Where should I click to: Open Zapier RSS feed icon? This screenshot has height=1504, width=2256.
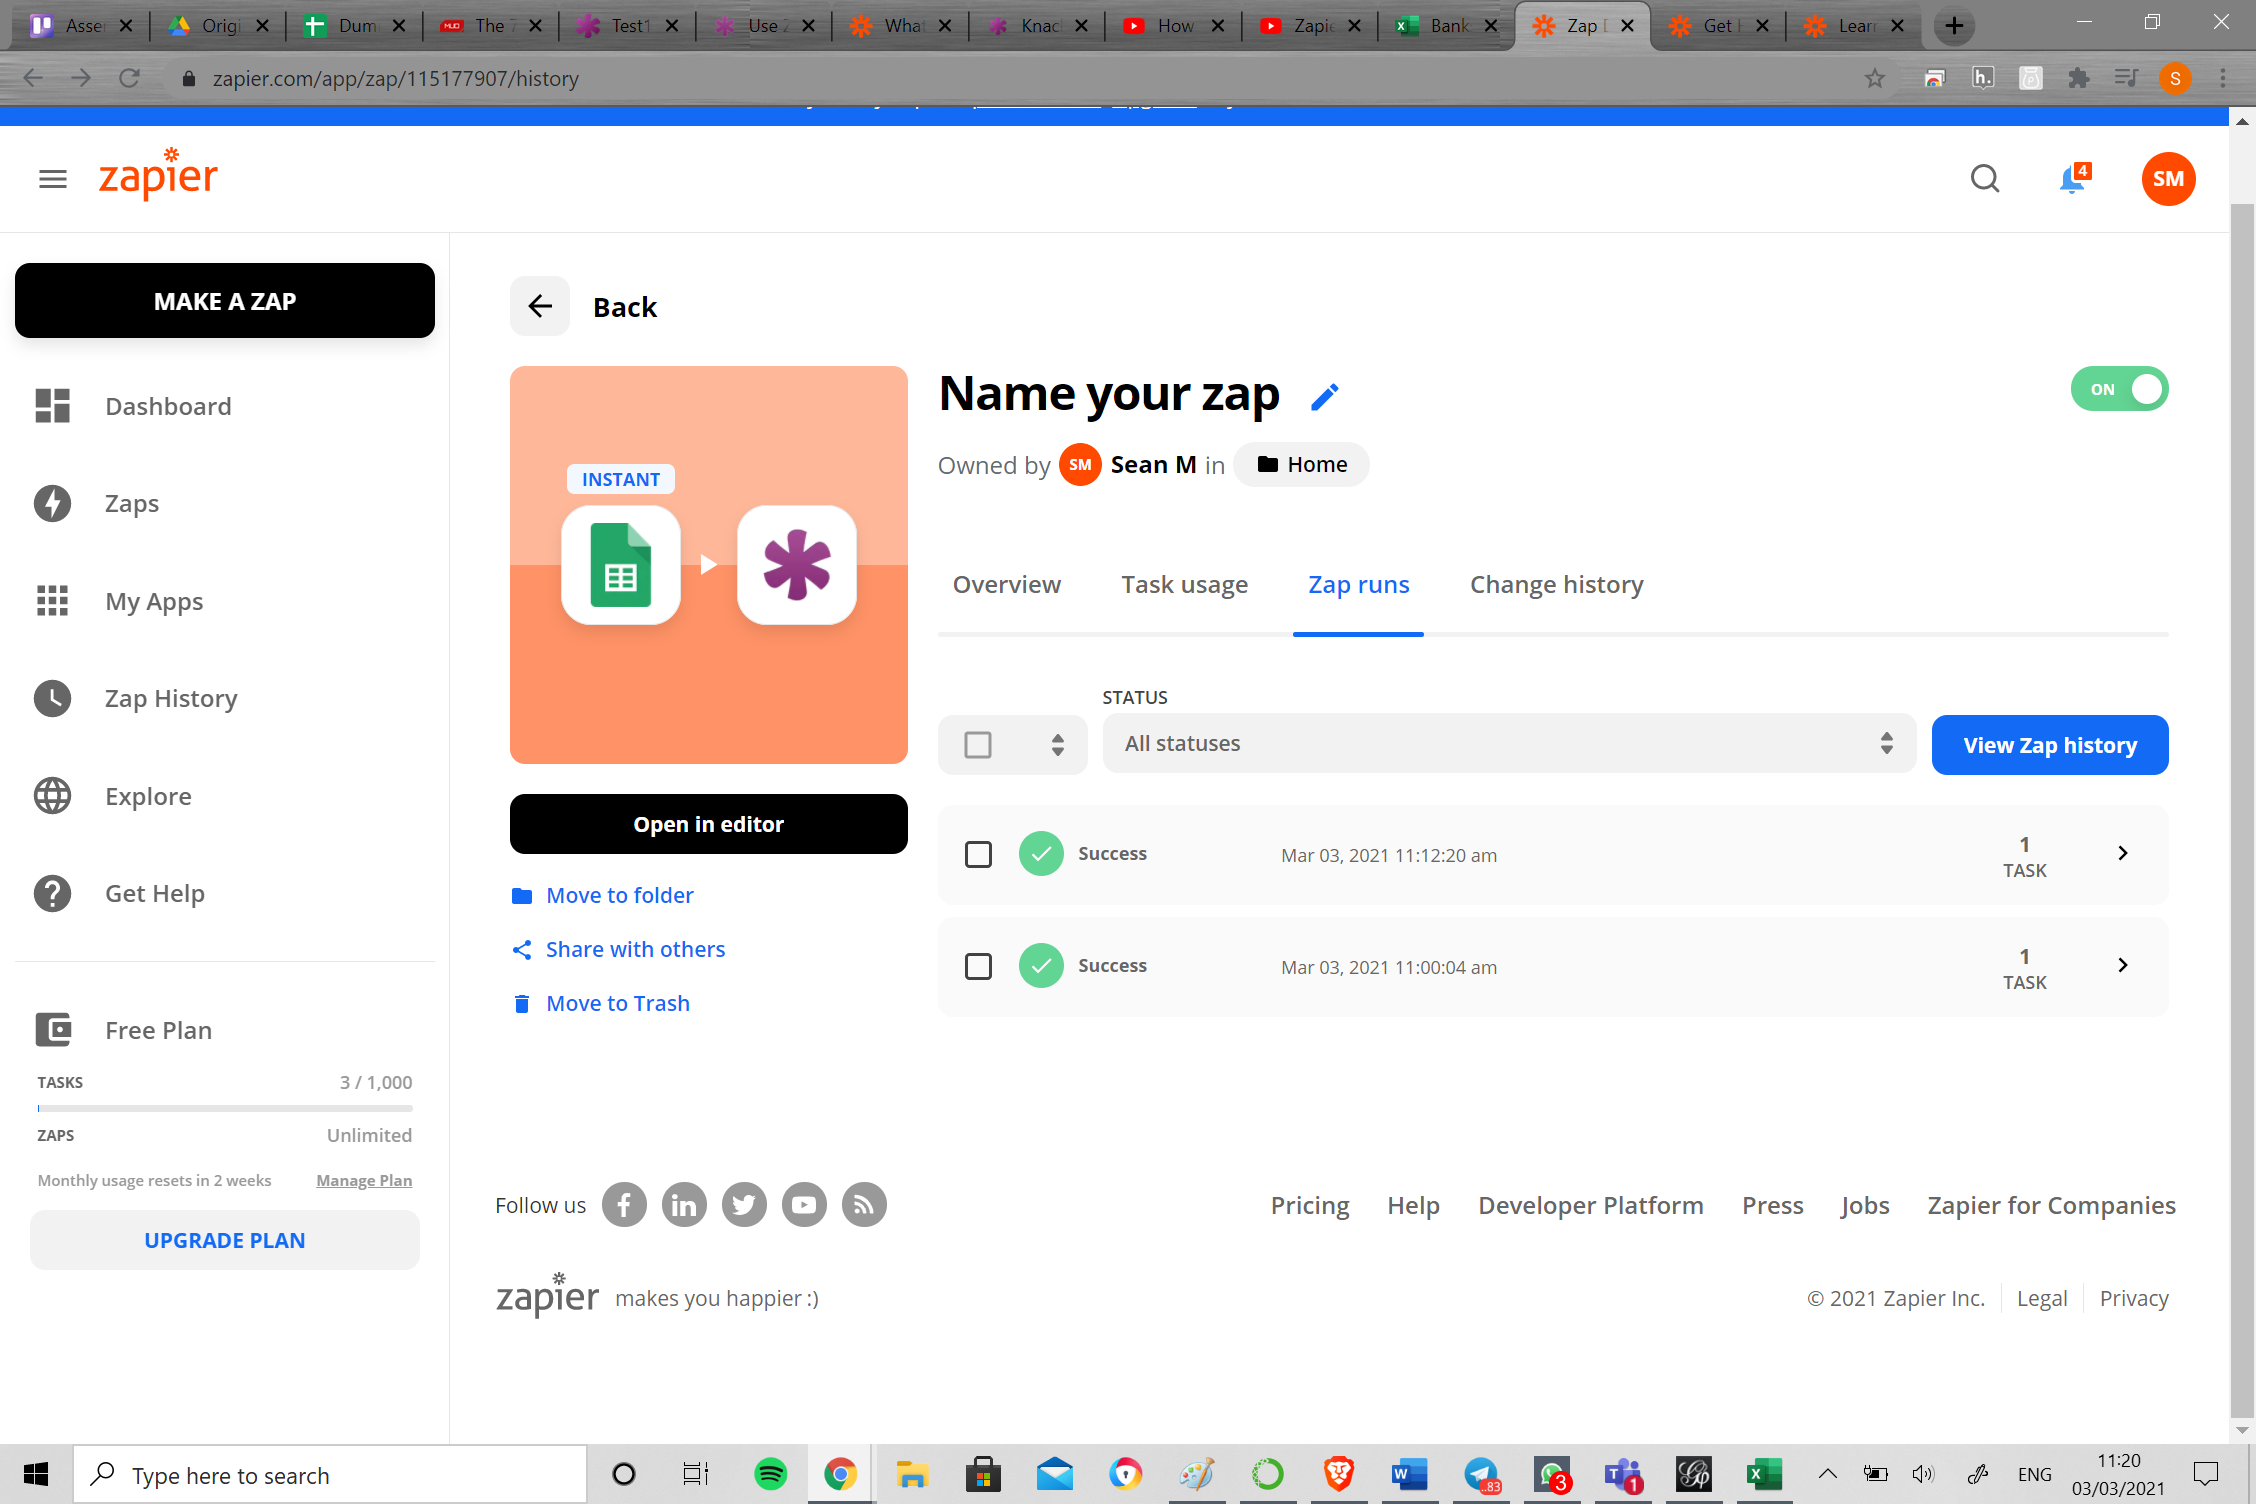point(864,1205)
